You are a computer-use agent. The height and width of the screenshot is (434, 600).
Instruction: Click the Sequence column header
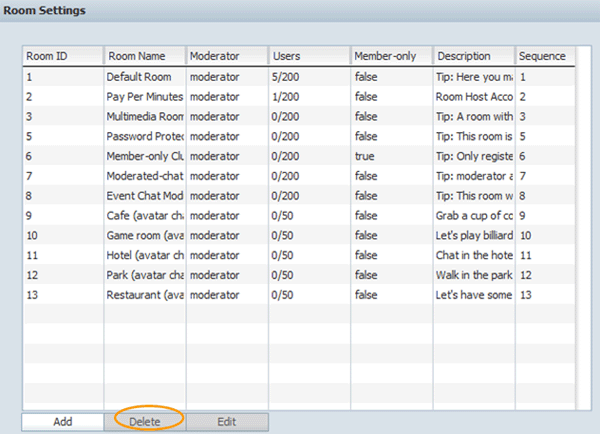click(x=545, y=56)
